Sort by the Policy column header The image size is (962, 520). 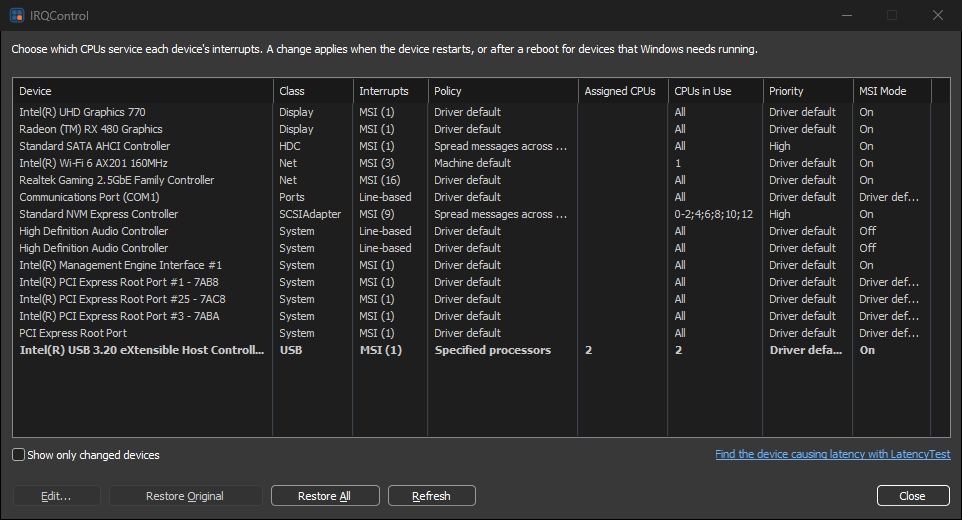[502, 91]
